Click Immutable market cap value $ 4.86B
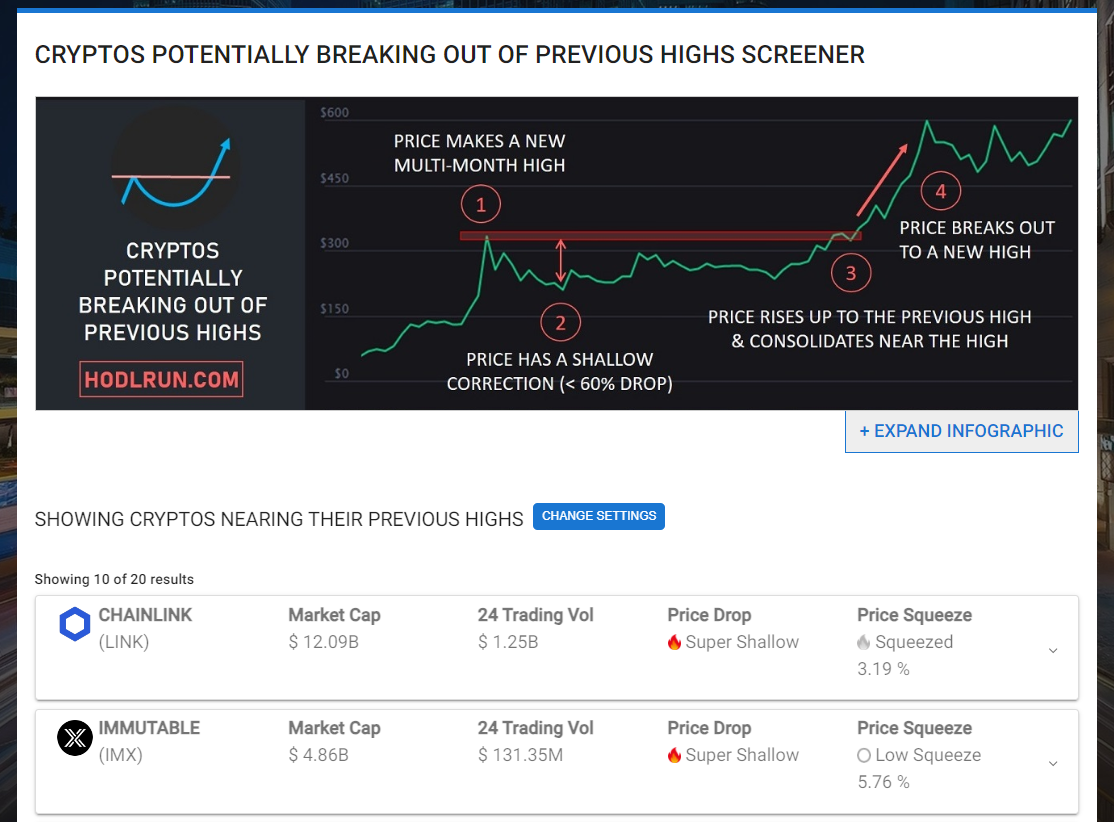Viewport: 1114px width, 822px height. pyautogui.click(x=318, y=755)
